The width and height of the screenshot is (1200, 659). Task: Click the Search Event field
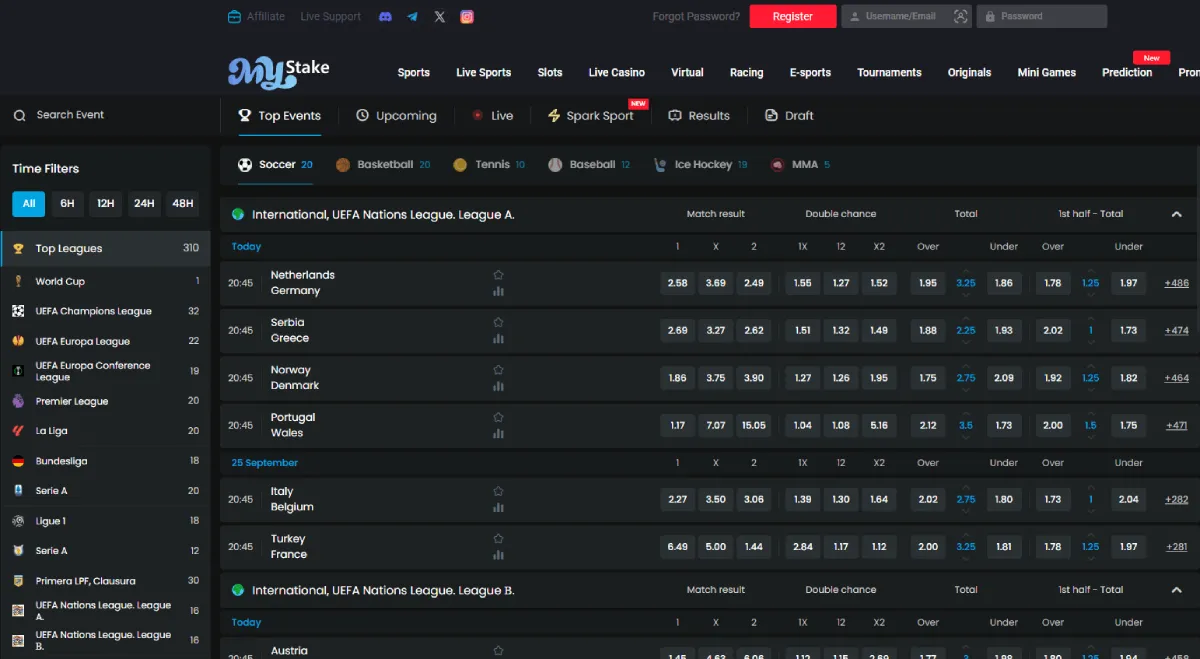(105, 115)
